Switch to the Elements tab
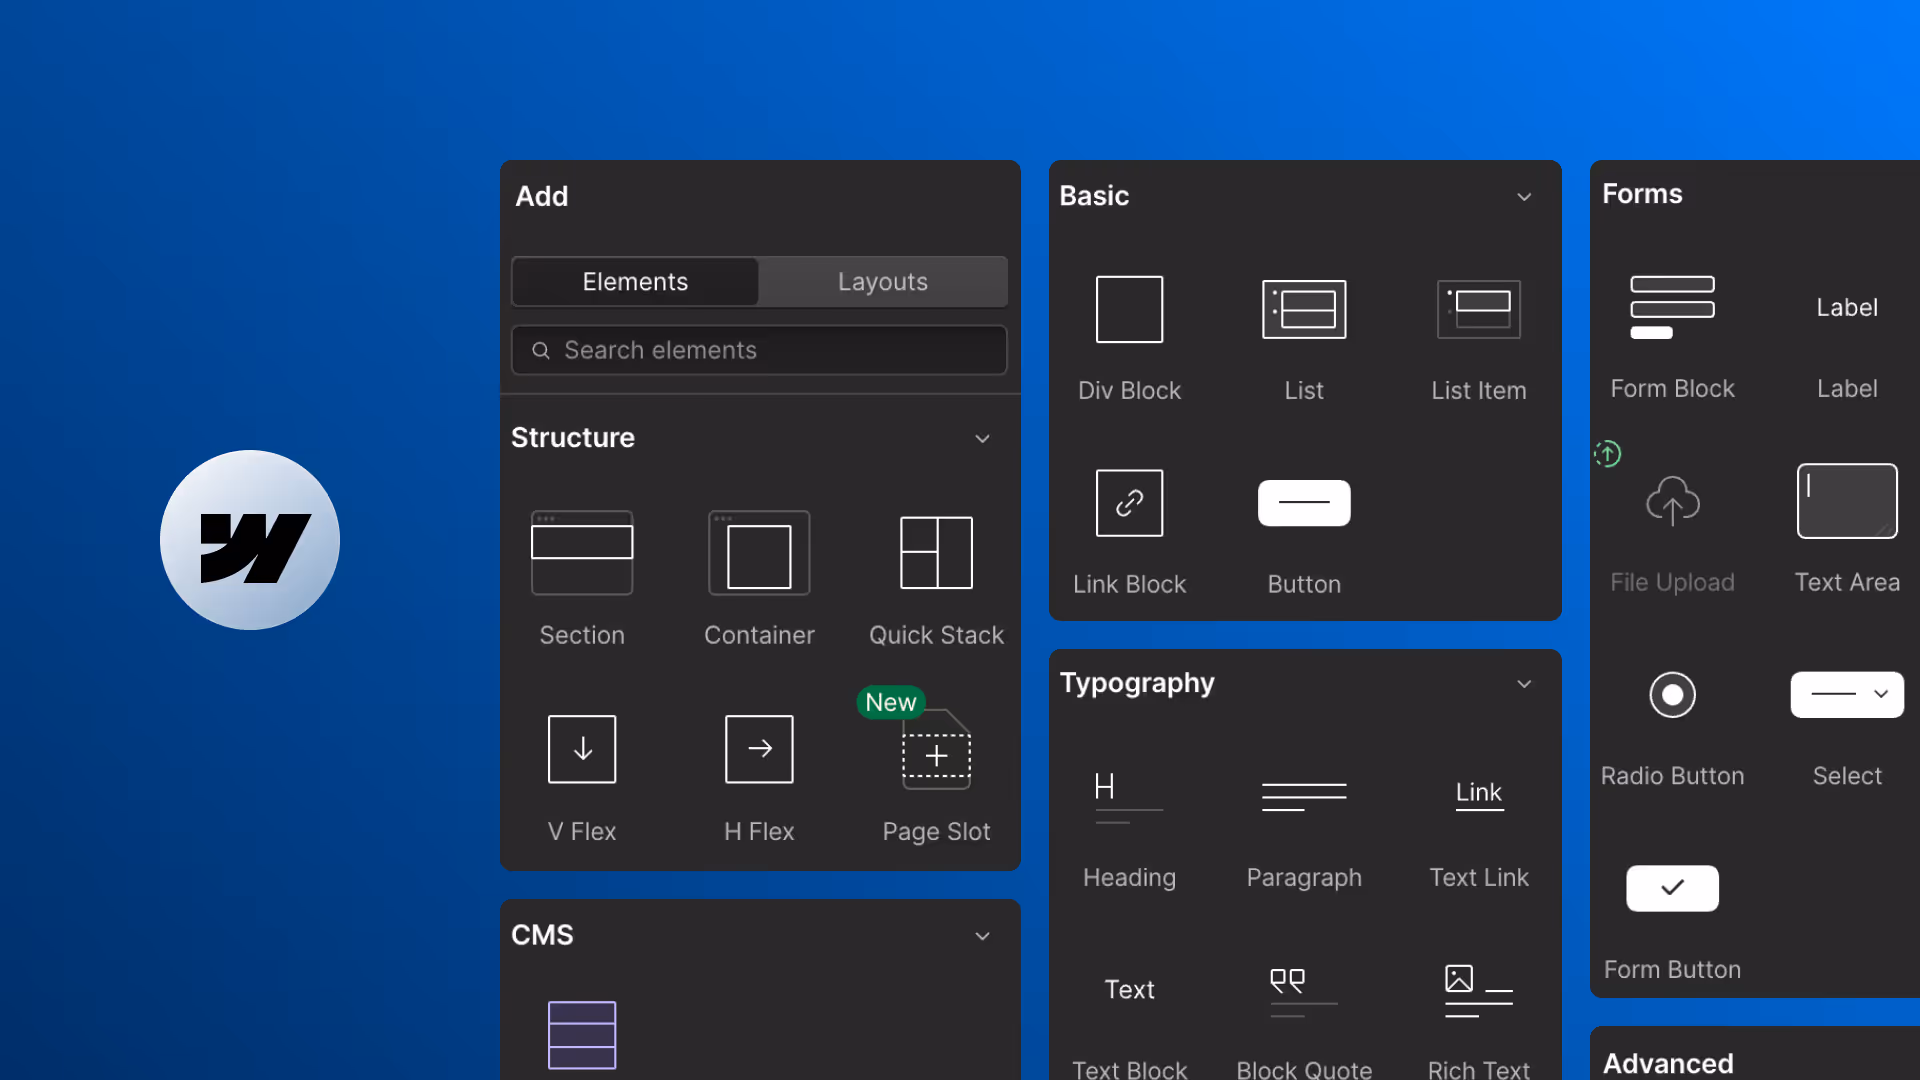The width and height of the screenshot is (1920, 1080). tap(635, 282)
